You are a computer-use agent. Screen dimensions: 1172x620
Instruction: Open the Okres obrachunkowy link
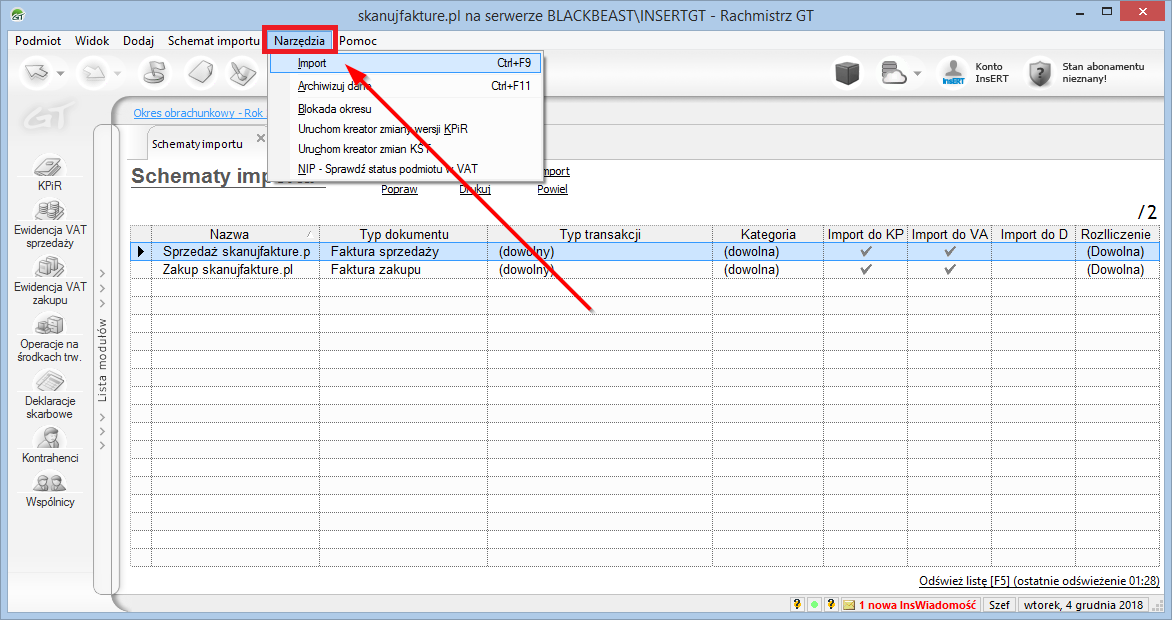tap(198, 113)
